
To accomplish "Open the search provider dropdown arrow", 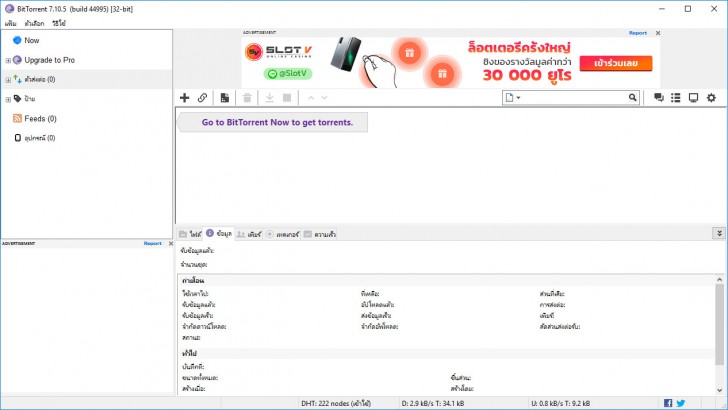I will pos(518,98).
